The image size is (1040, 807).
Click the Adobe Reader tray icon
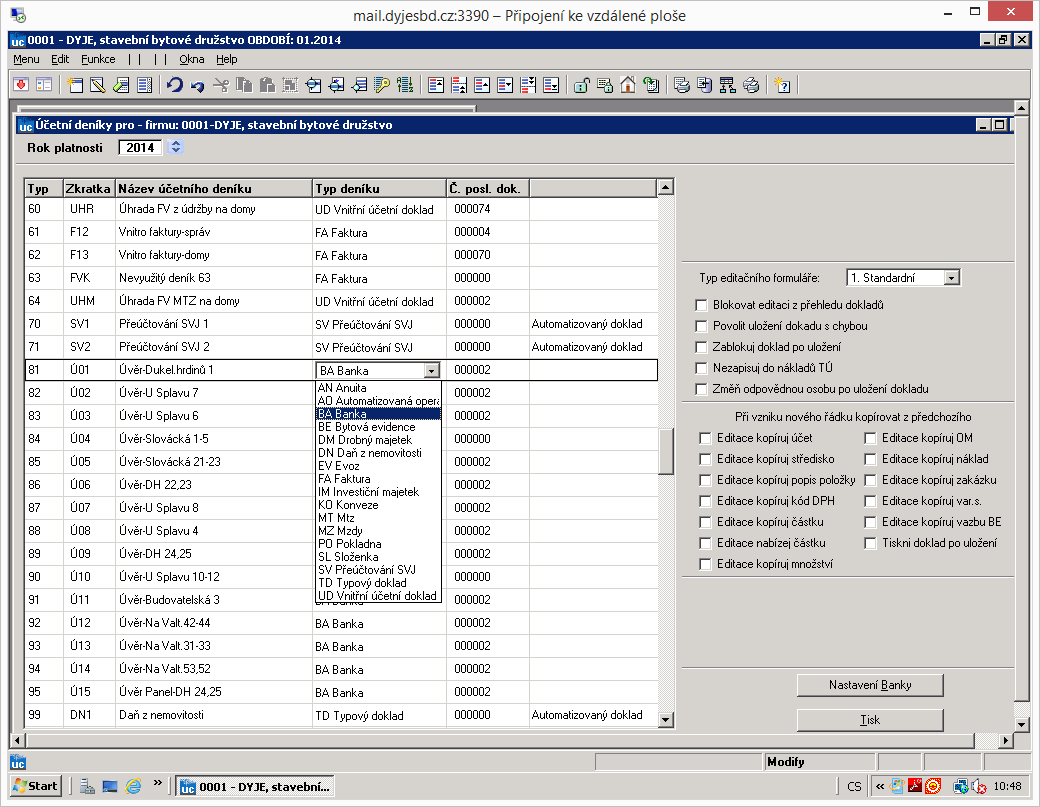[x=915, y=786]
